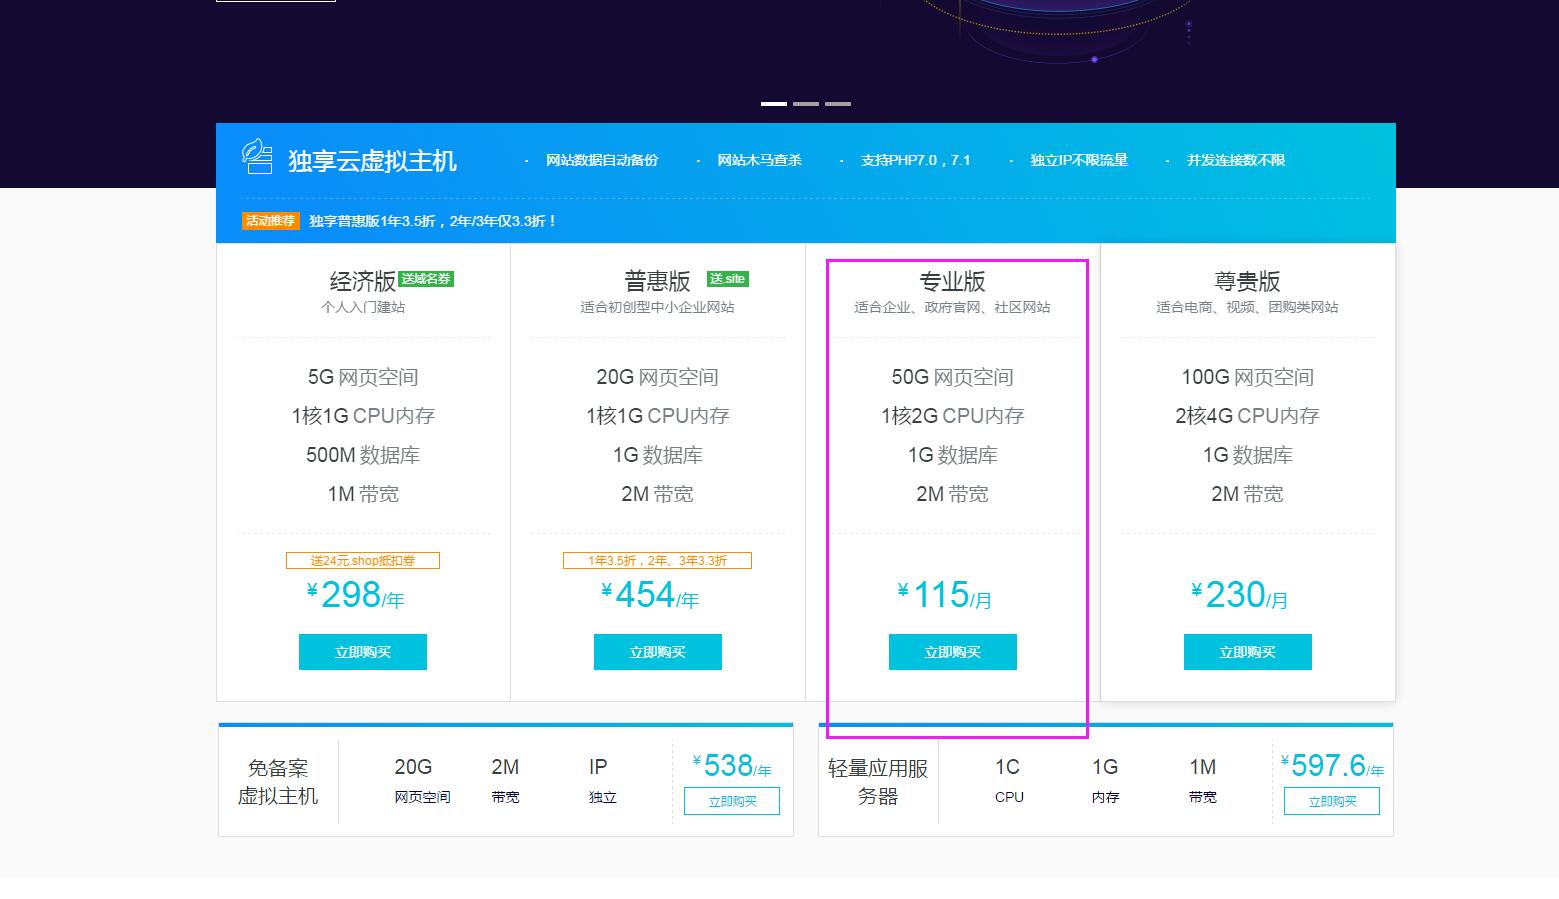Purchase the 专业版 plan at ¥115/月
Image resolution: width=1559 pixels, height=899 pixels.
pyautogui.click(x=952, y=652)
